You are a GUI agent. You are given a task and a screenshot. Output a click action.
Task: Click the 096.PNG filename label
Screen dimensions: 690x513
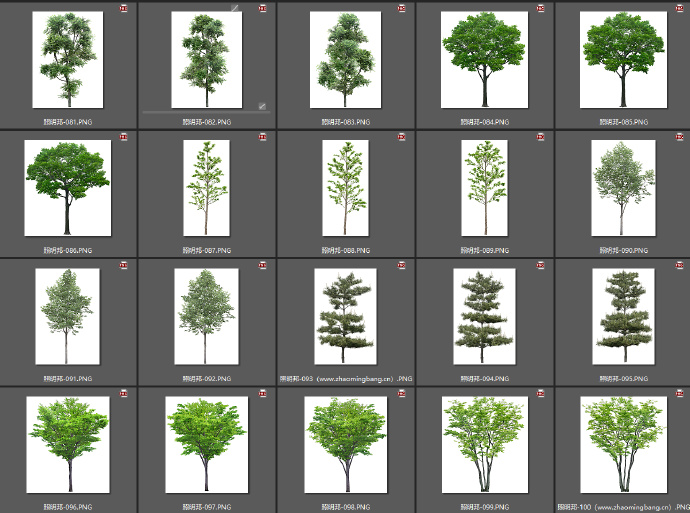(67, 507)
